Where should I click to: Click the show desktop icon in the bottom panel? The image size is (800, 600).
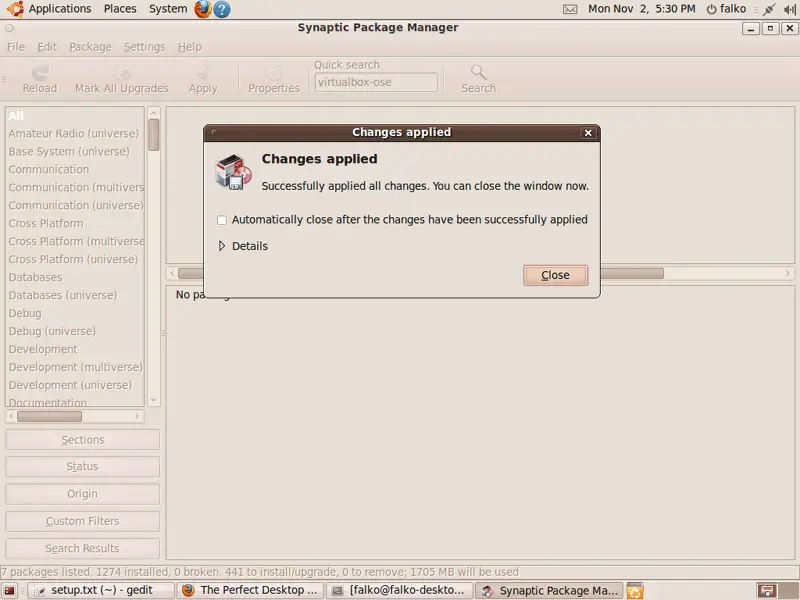point(10,591)
